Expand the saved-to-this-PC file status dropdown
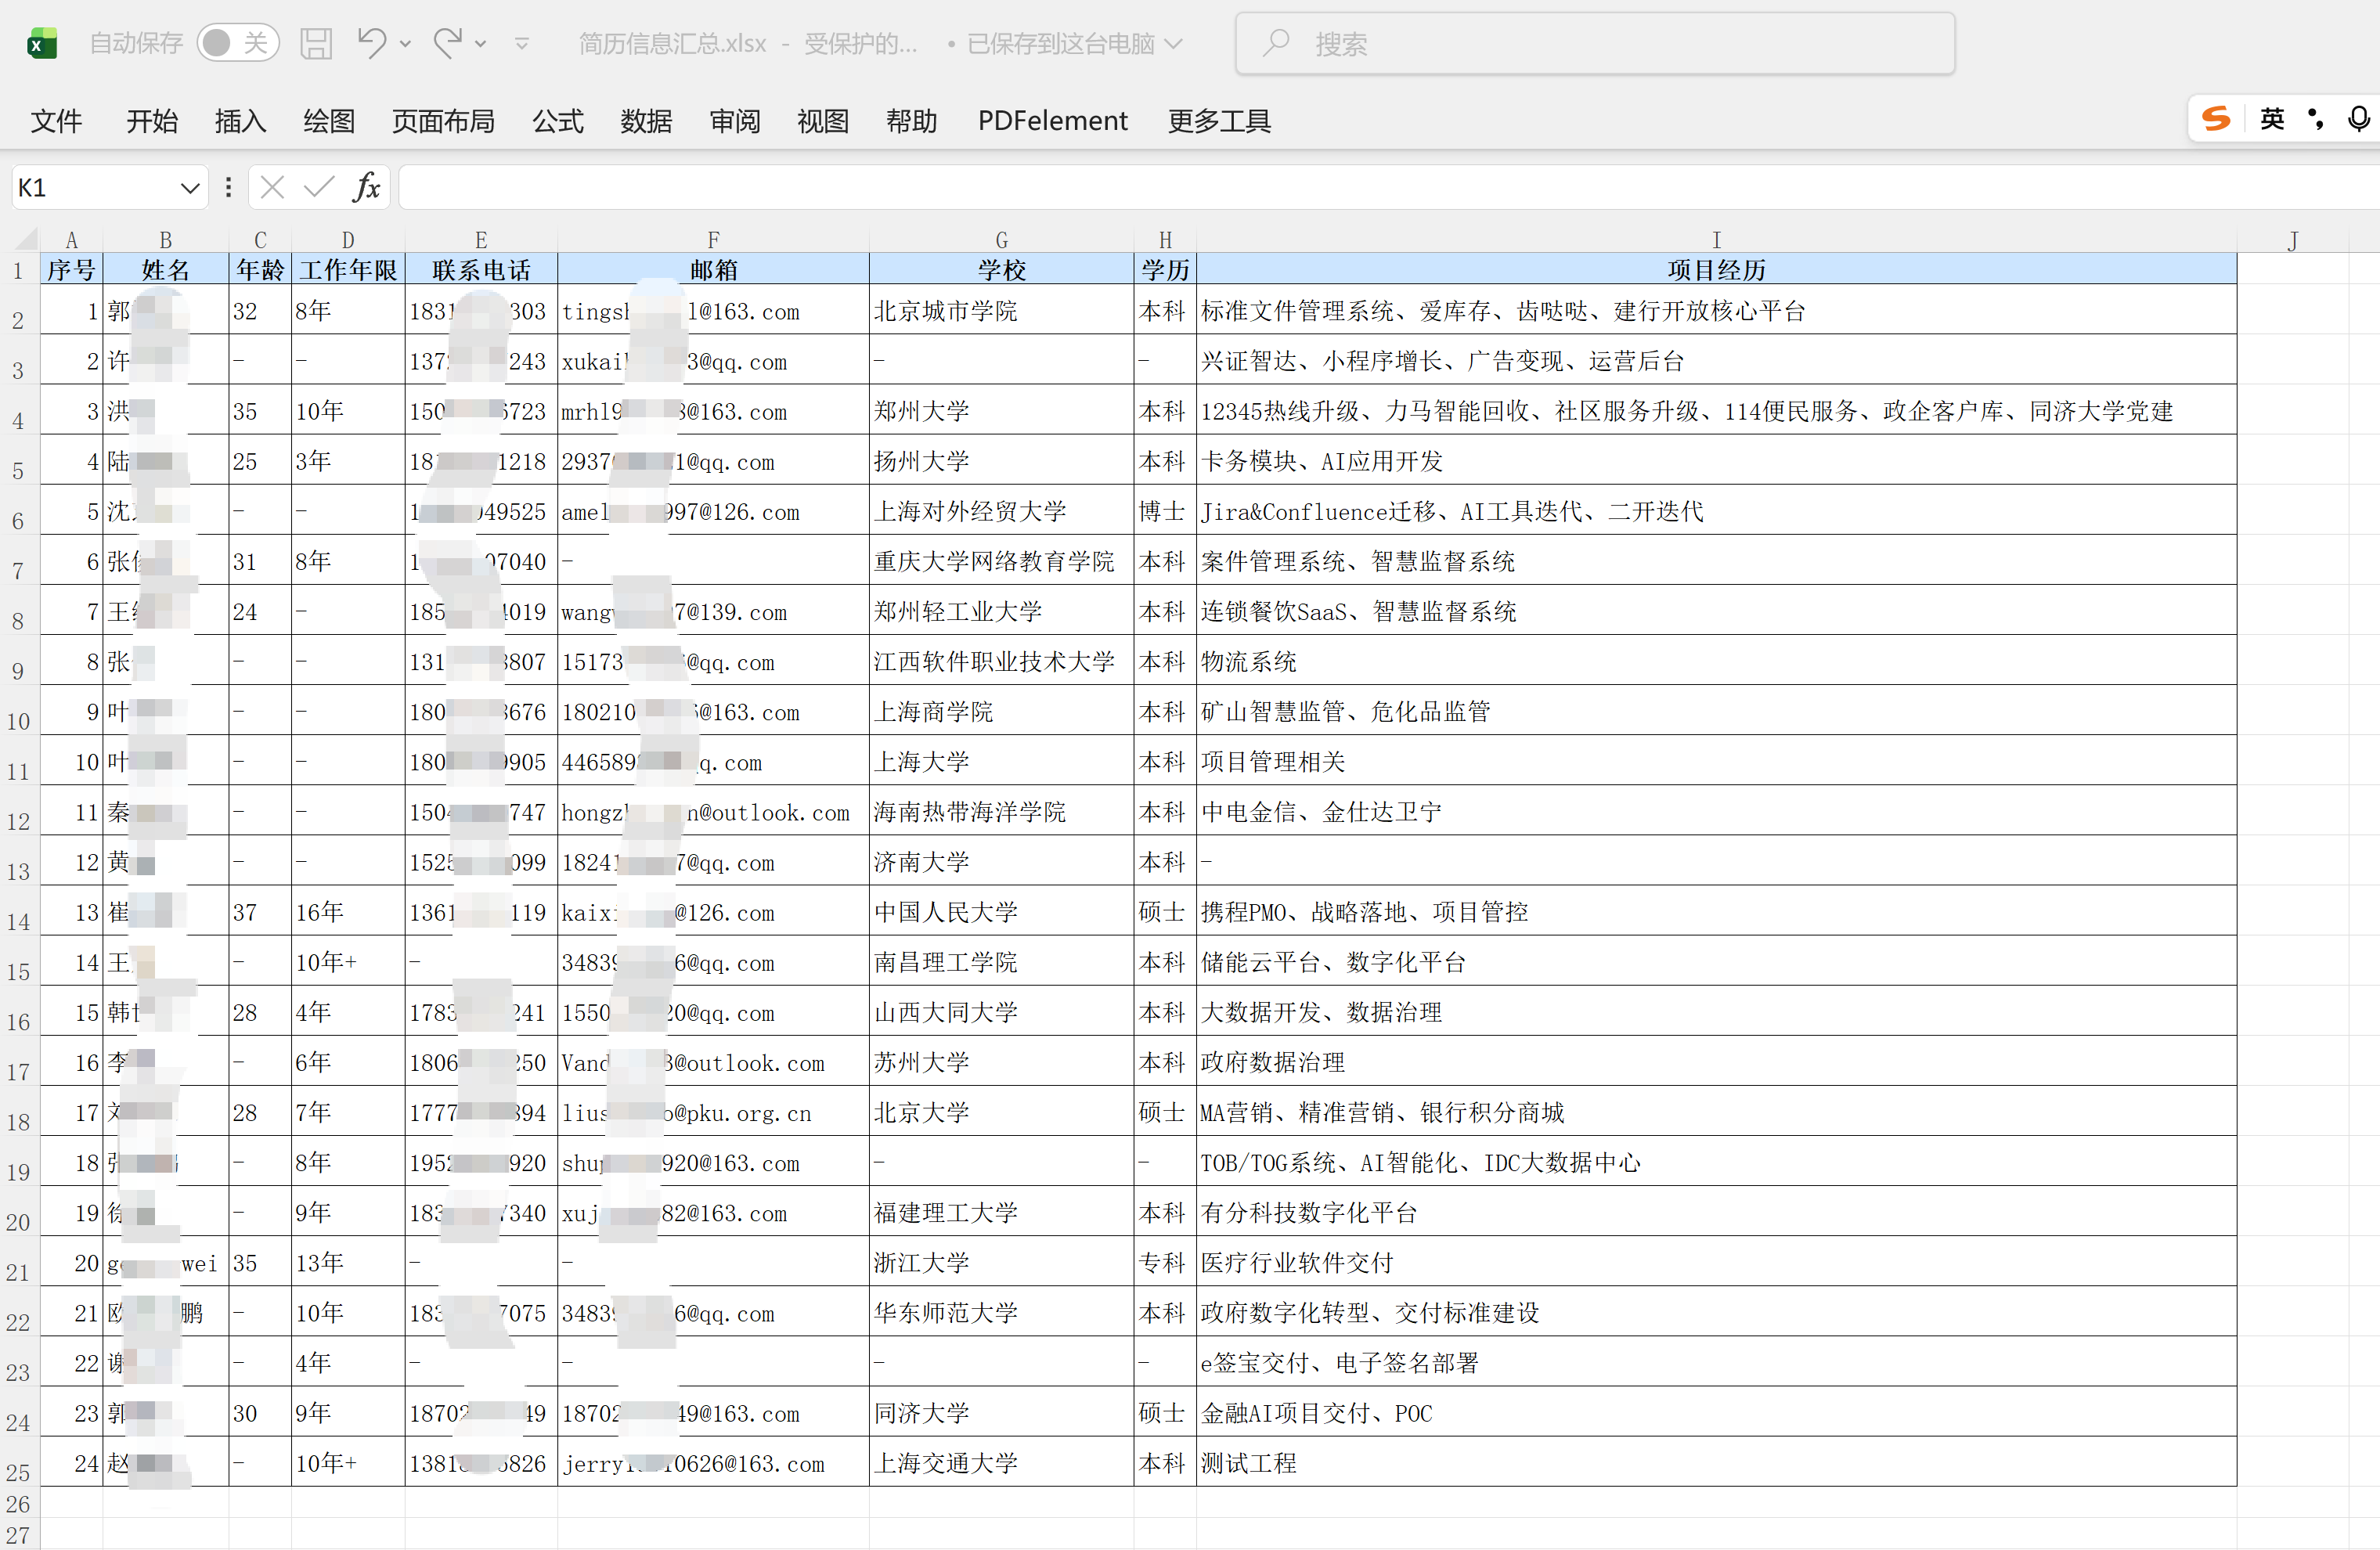This screenshot has height=1550, width=2380. point(1174,44)
